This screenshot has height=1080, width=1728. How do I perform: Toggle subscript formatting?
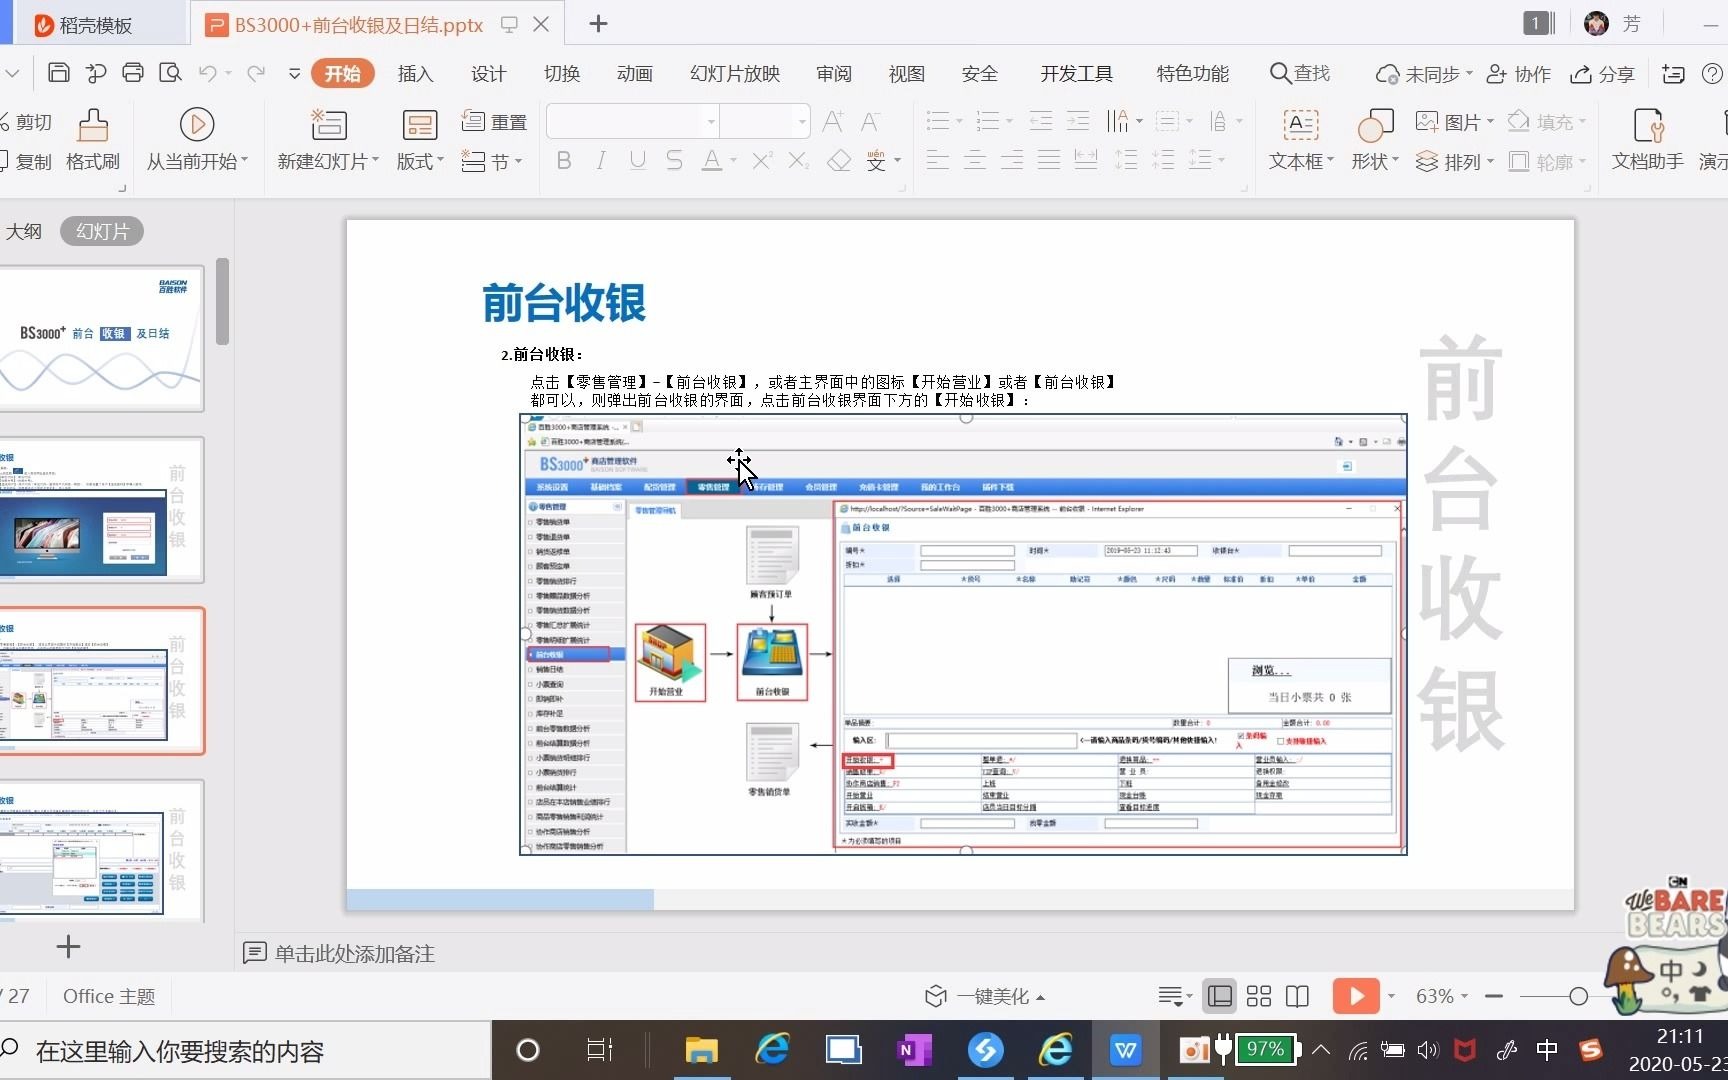coord(799,160)
